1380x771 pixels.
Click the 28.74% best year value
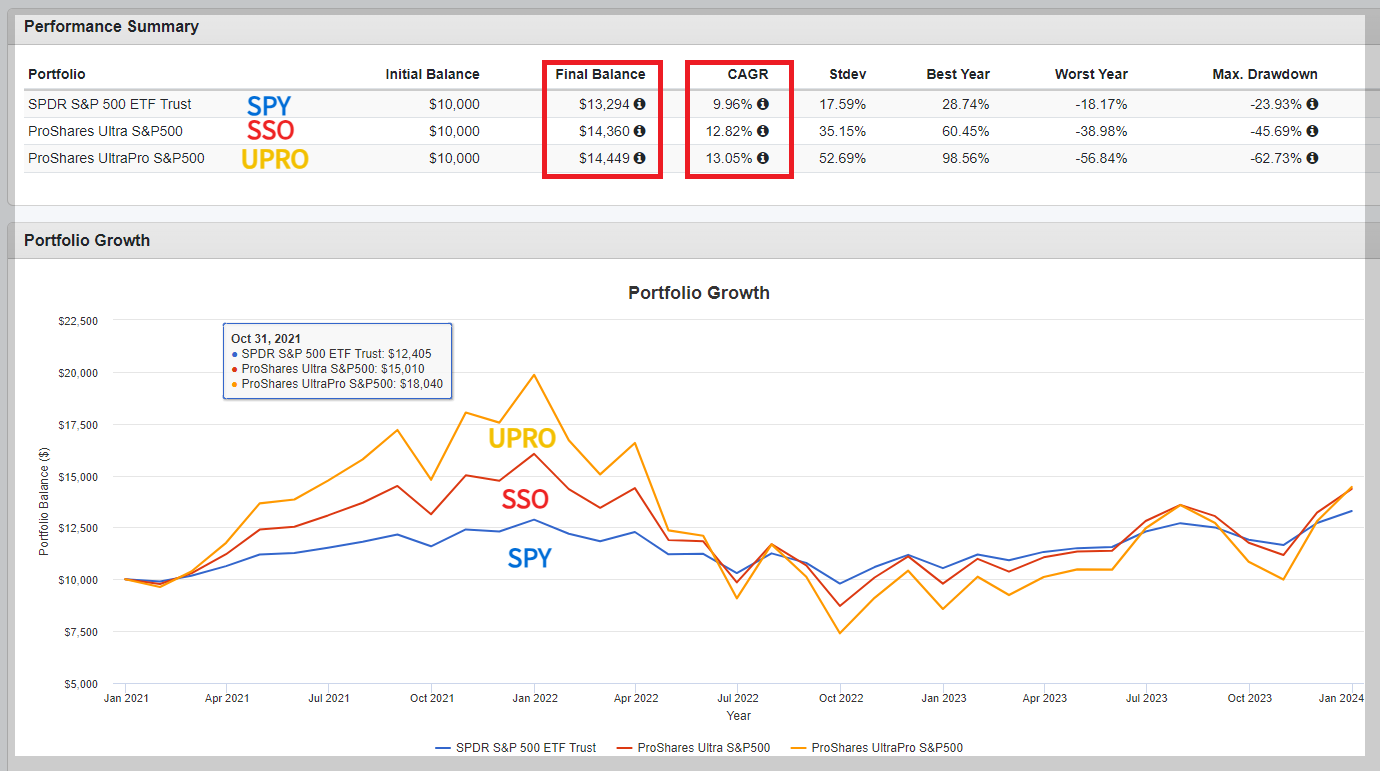(967, 104)
